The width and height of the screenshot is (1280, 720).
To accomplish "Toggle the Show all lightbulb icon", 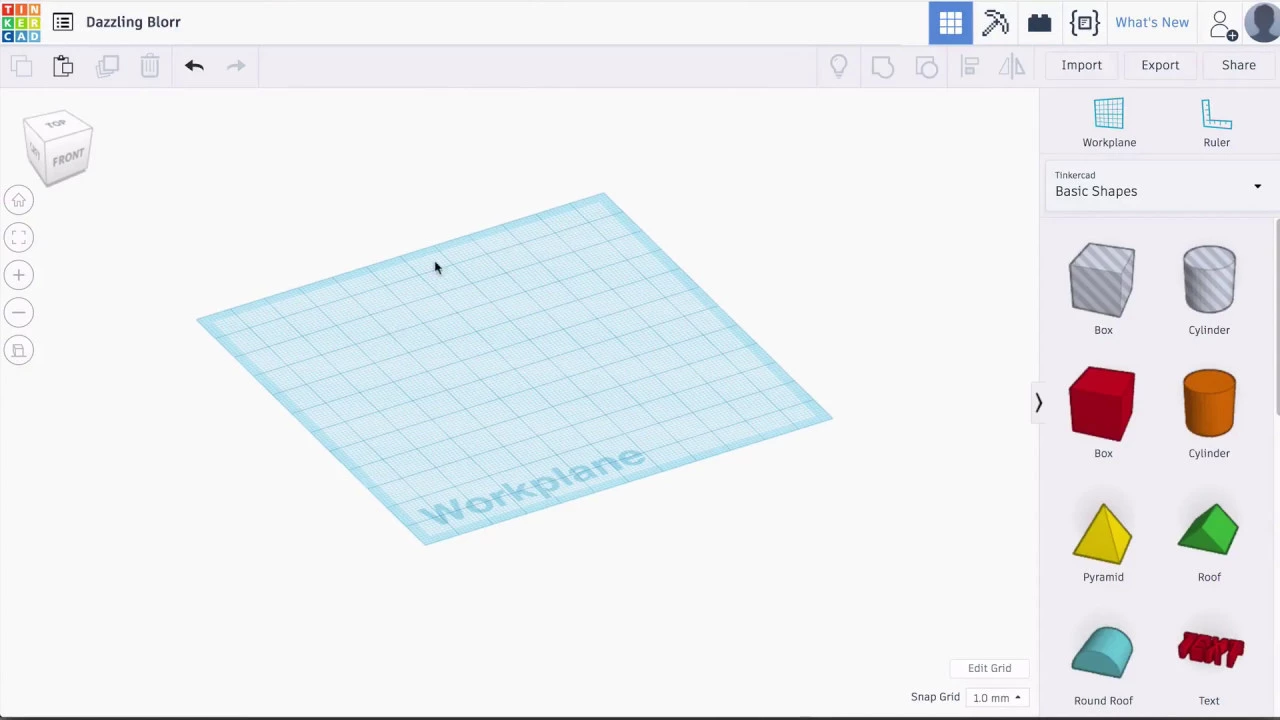I will coord(838,66).
